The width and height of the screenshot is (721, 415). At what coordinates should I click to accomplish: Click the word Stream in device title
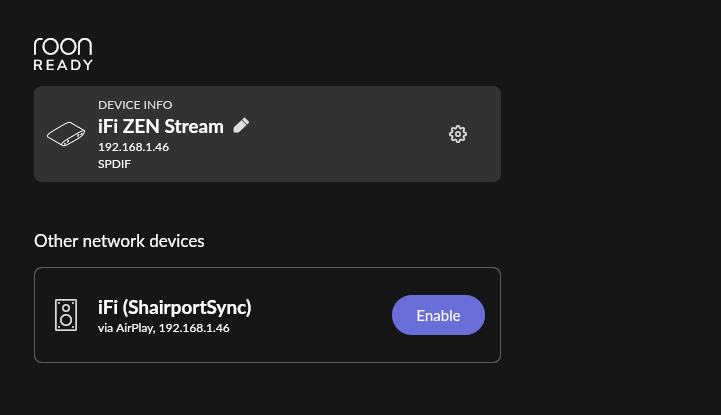click(194, 126)
